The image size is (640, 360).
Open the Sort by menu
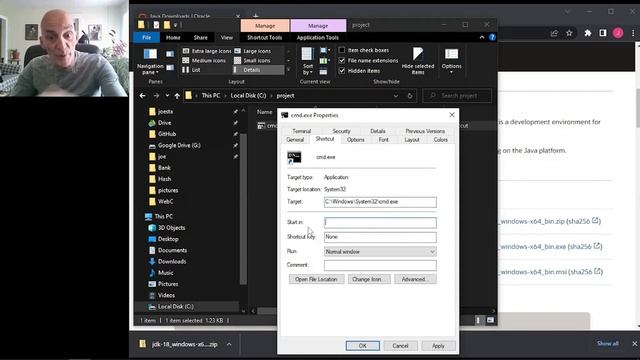[x=308, y=61]
